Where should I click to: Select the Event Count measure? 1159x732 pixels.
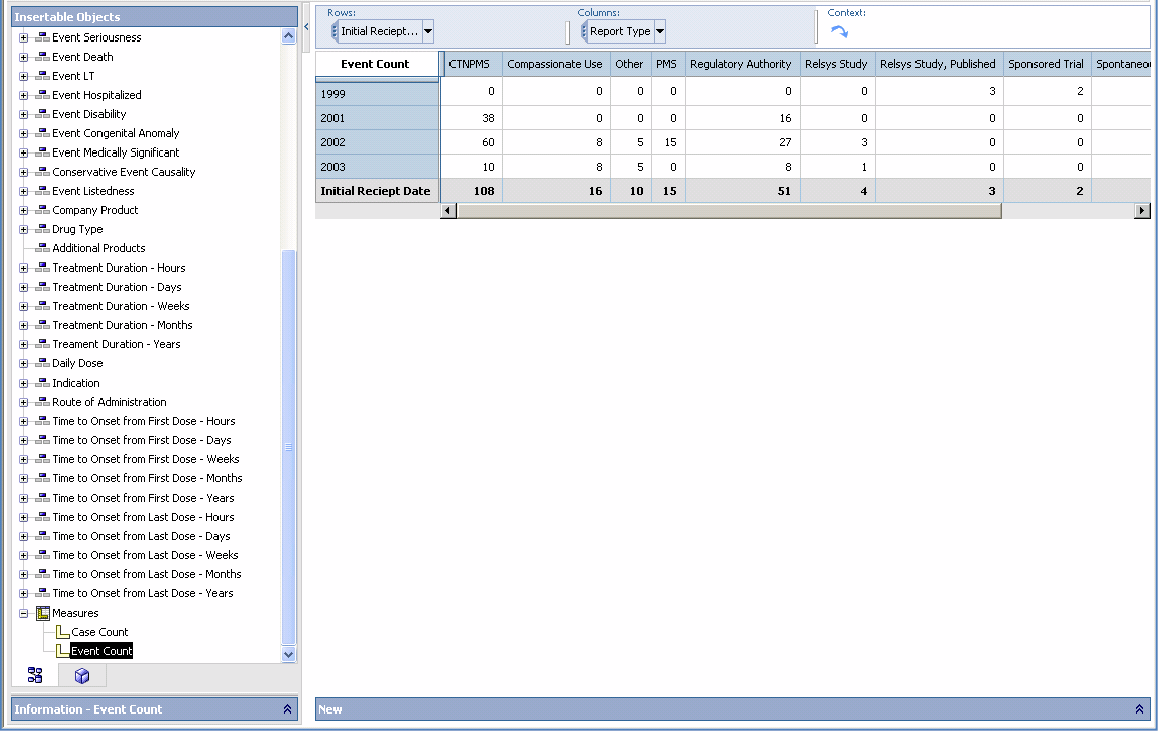pos(101,651)
